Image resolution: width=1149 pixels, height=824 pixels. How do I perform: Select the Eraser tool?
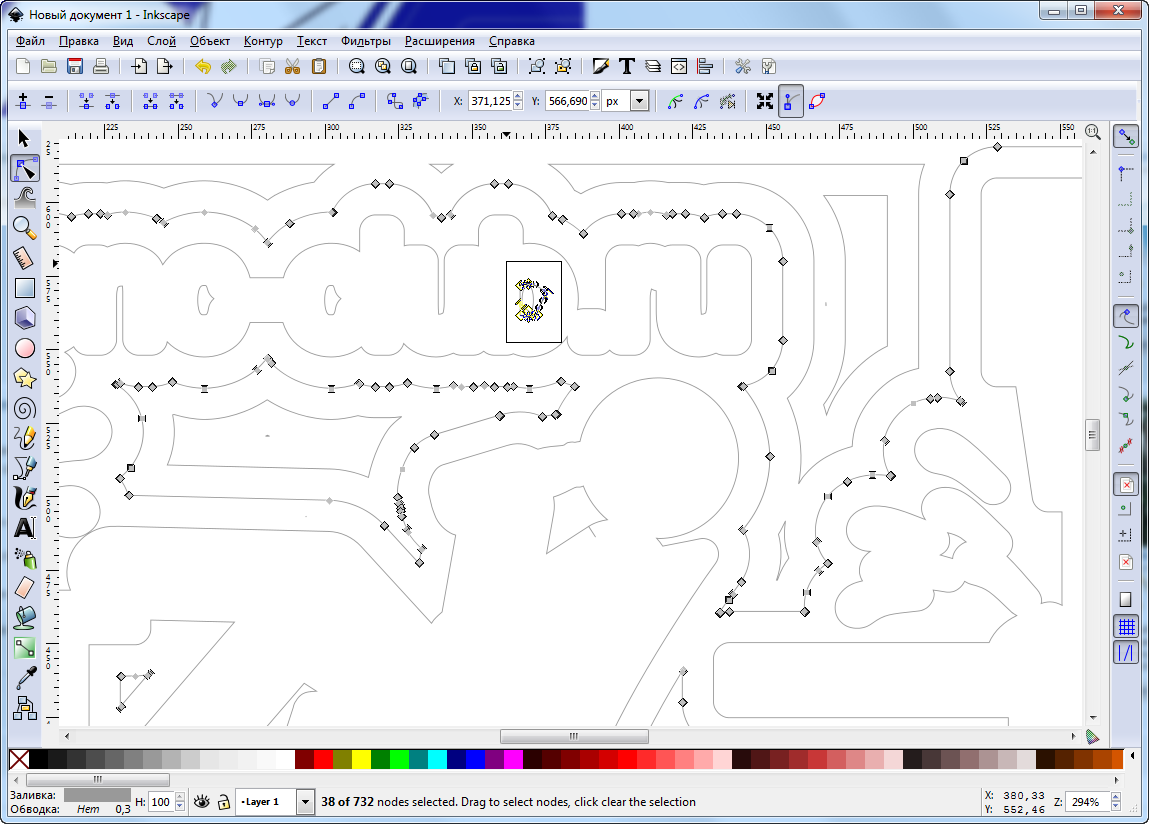[24, 588]
